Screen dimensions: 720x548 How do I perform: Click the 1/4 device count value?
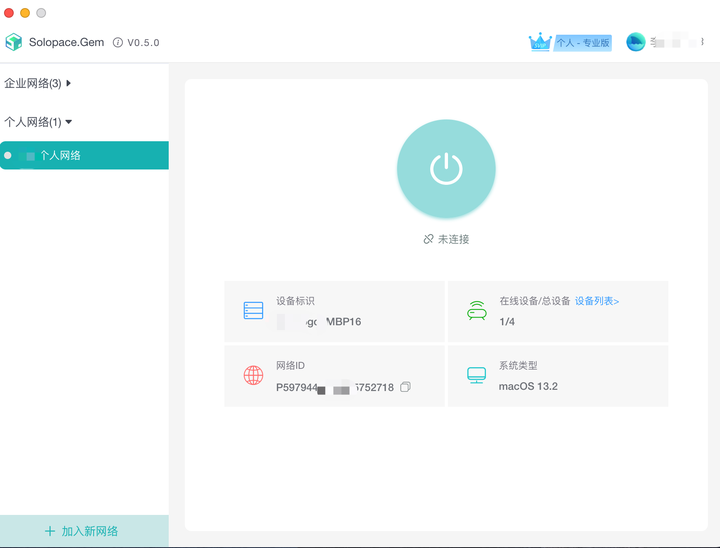coord(507,322)
